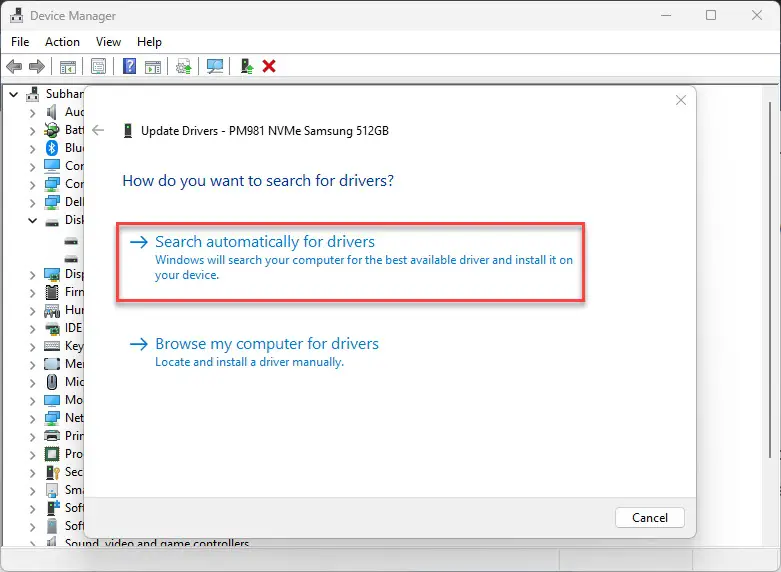781x572 pixels.
Task: Expand the Network adapters chevron
Action: tap(32, 419)
